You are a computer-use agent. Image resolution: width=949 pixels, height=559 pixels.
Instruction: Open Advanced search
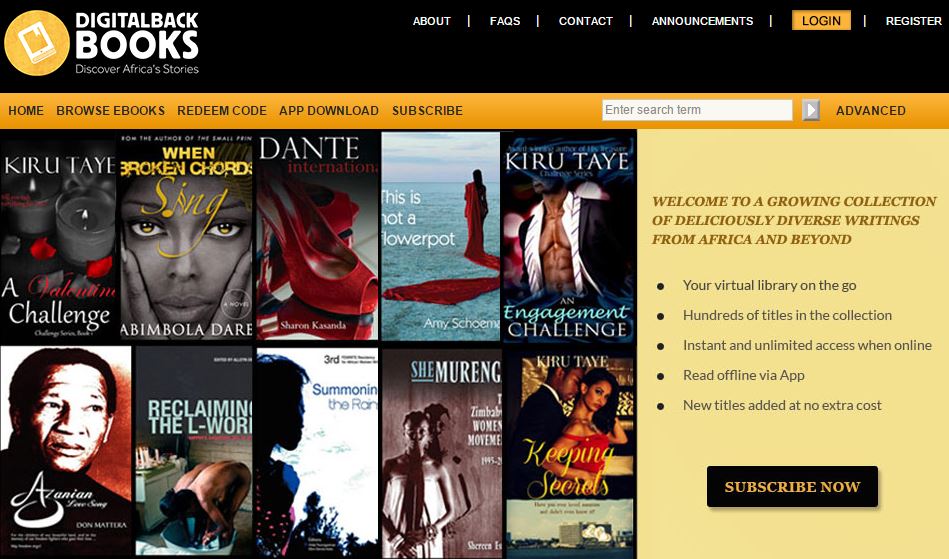click(x=871, y=111)
